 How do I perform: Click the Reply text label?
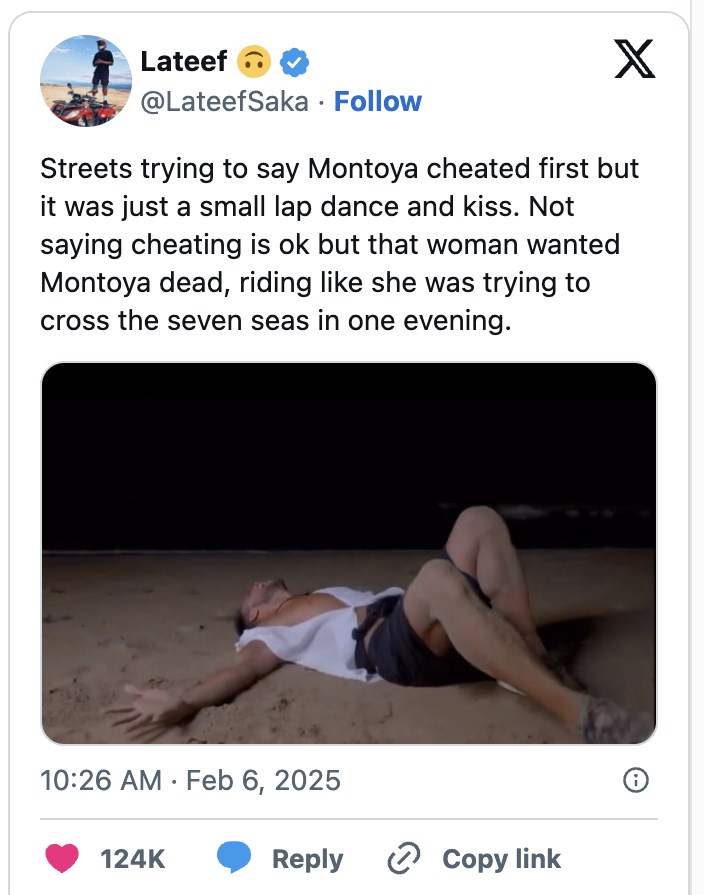point(306,858)
